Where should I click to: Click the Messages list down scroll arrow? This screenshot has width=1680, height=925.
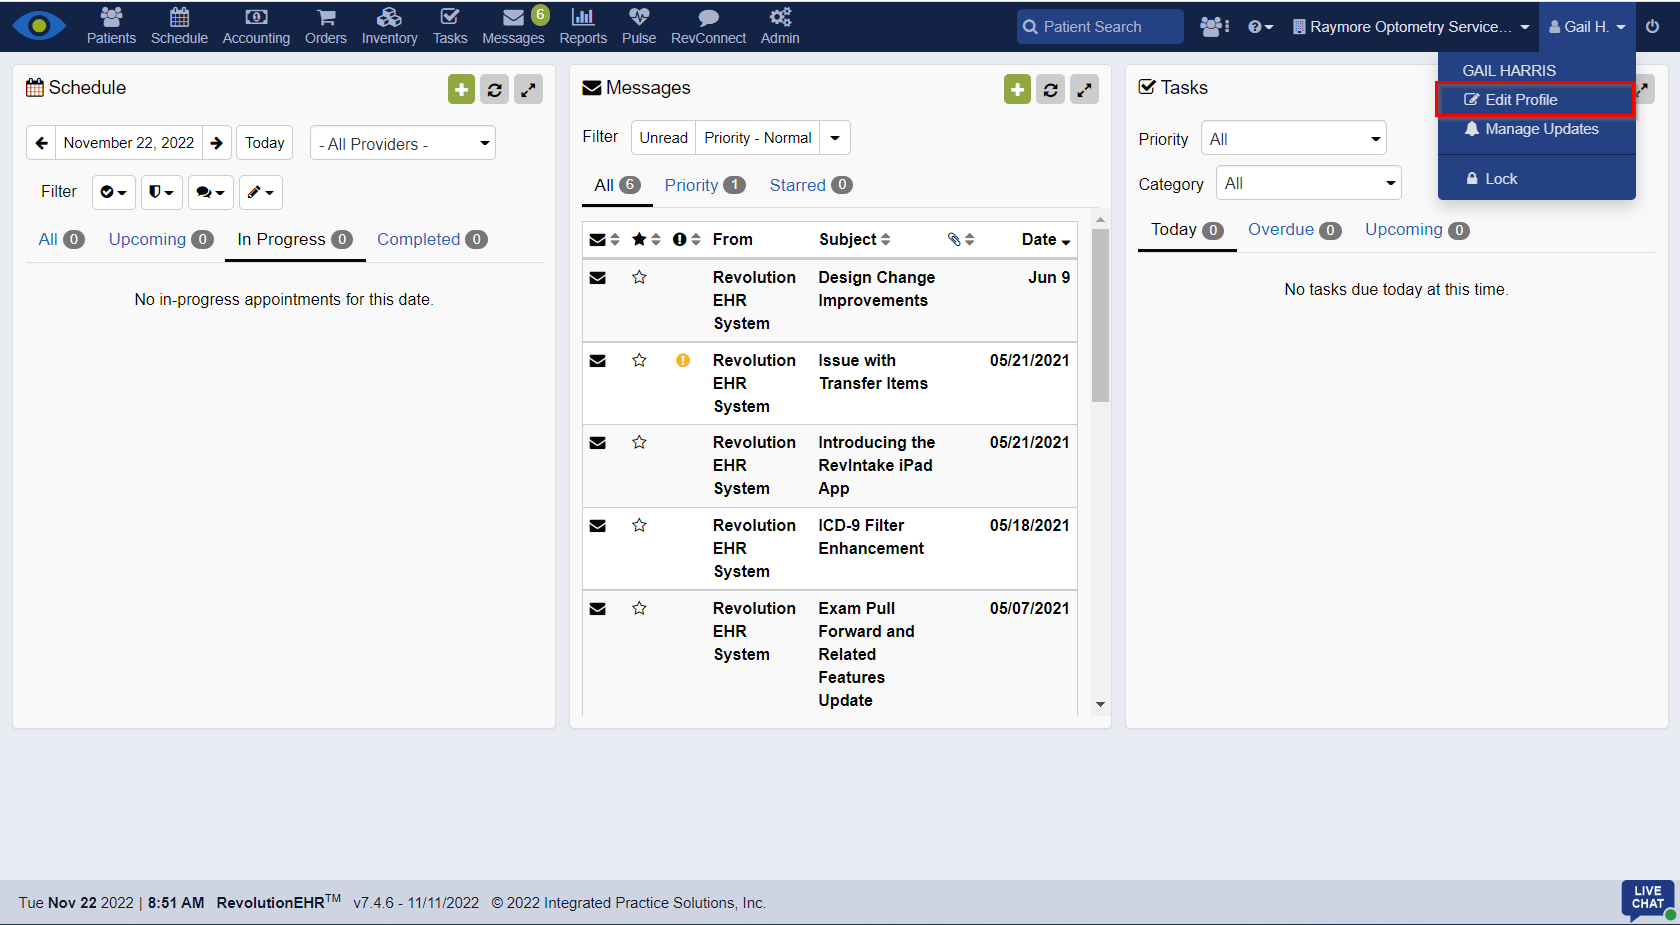1100,705
